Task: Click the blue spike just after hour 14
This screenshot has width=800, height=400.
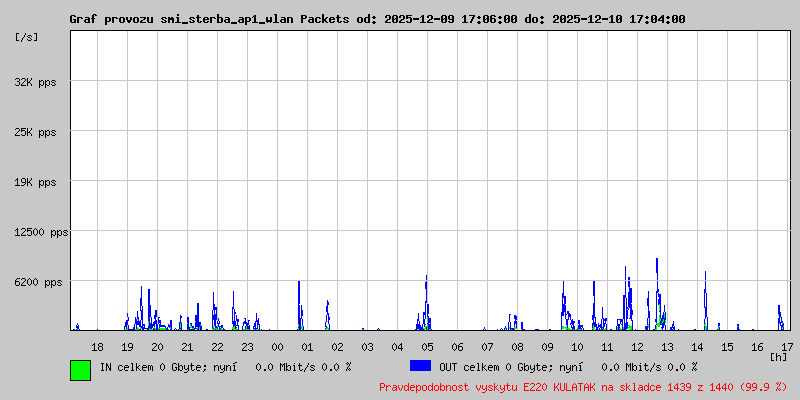Action: point(706,301)
